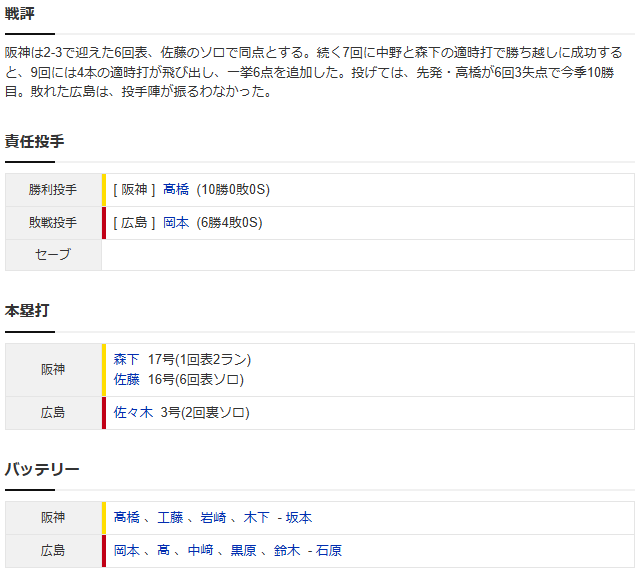Click 阪神 label in home run table
The image size is (640, 572).
tap(53, 369)
